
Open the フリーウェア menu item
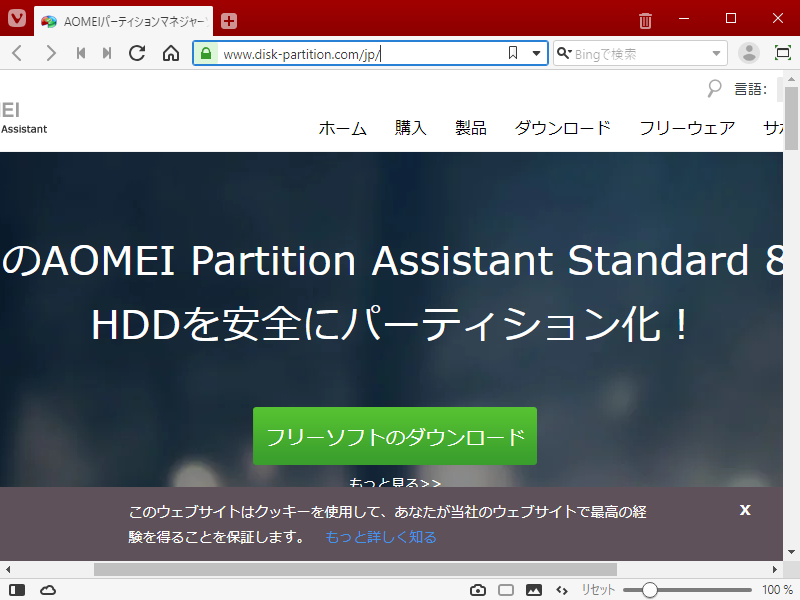coord(687,128)
